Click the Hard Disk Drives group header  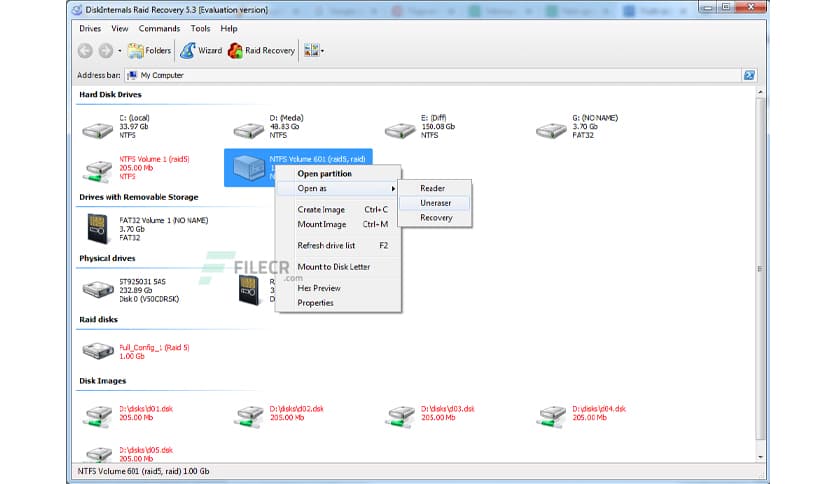tap(110, 94)
